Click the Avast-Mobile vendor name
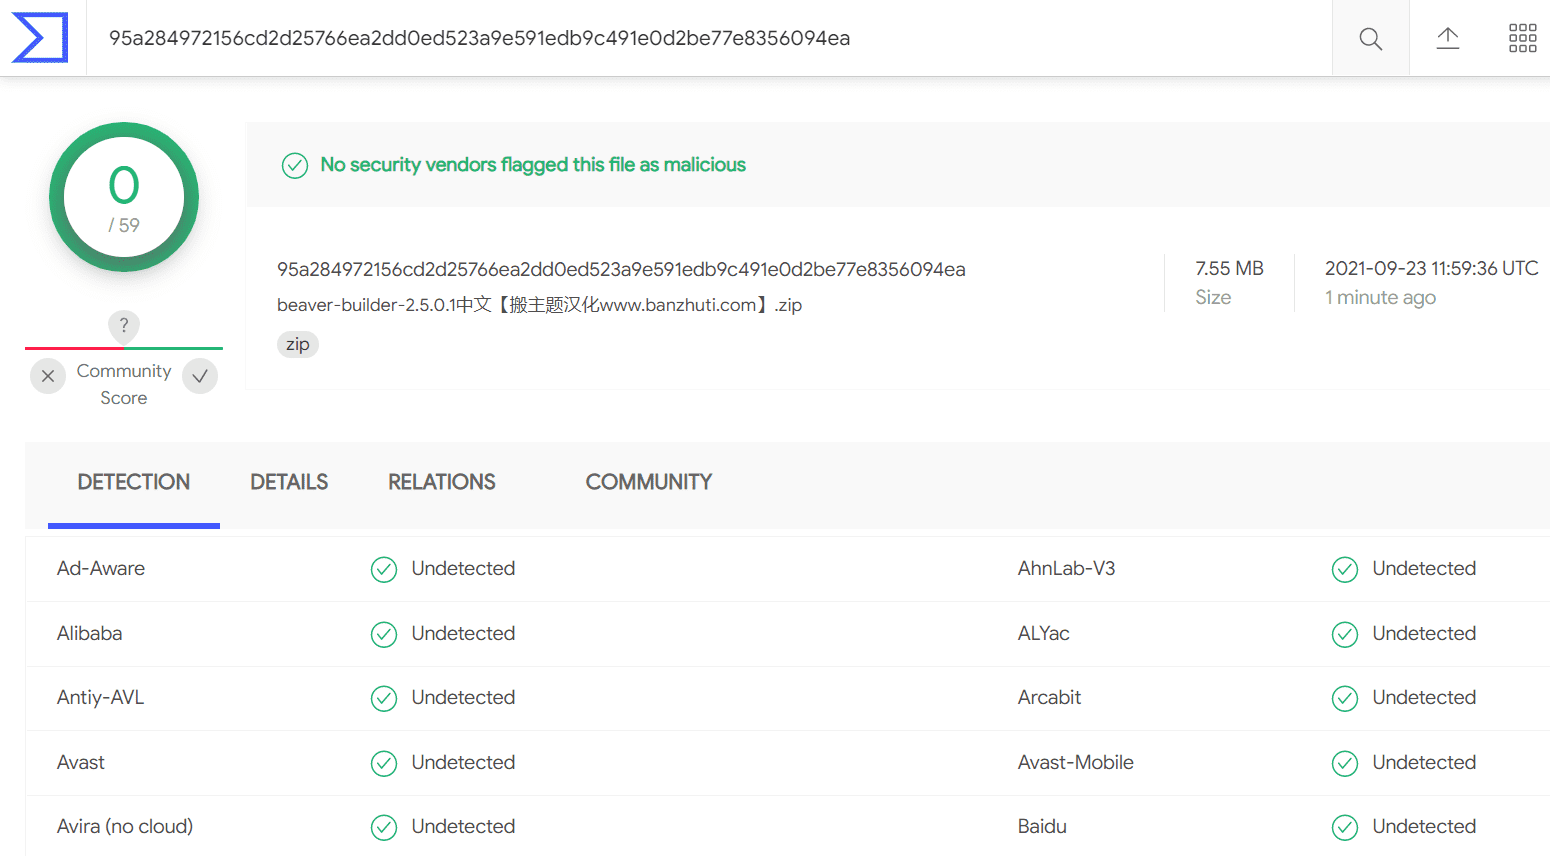Screen dimensions: 1550x856 pos(1075,762)
